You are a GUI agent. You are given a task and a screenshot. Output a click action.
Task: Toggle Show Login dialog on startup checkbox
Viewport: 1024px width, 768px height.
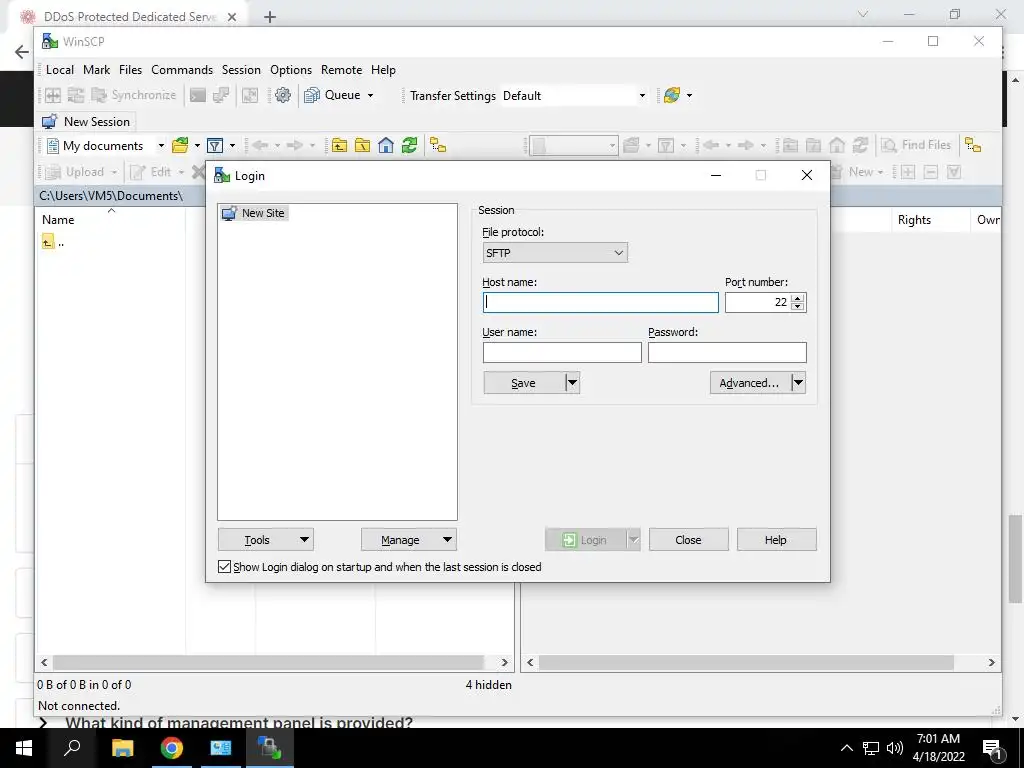click(x=225, y=567)
